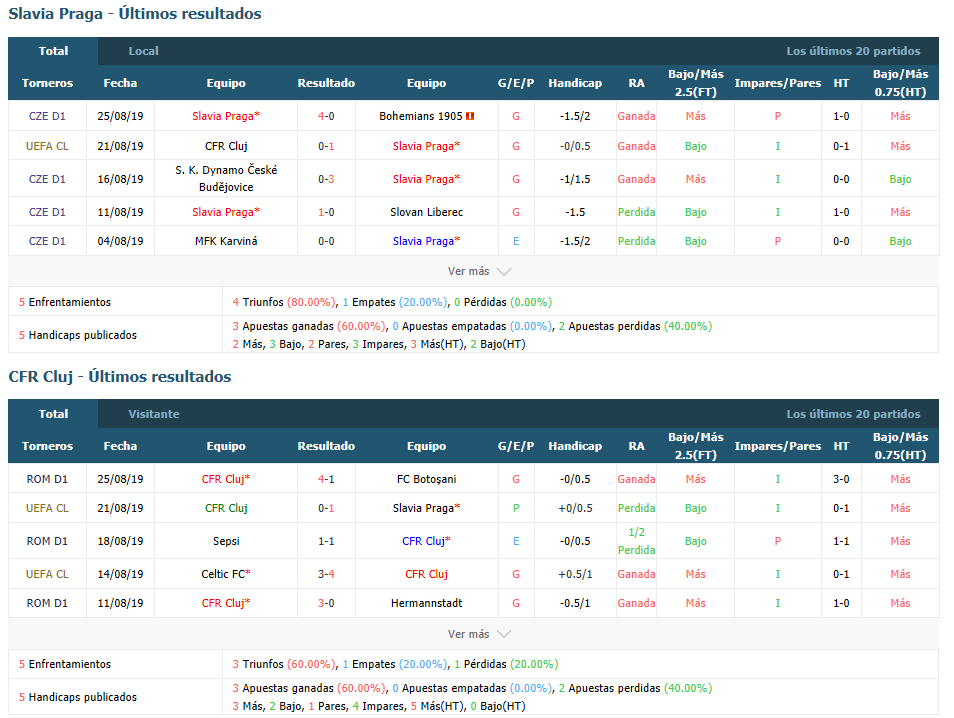Click CZE D1 cell in 11/08/19 row
This screenshot has width=954, height=718.
tap(47, 212)
